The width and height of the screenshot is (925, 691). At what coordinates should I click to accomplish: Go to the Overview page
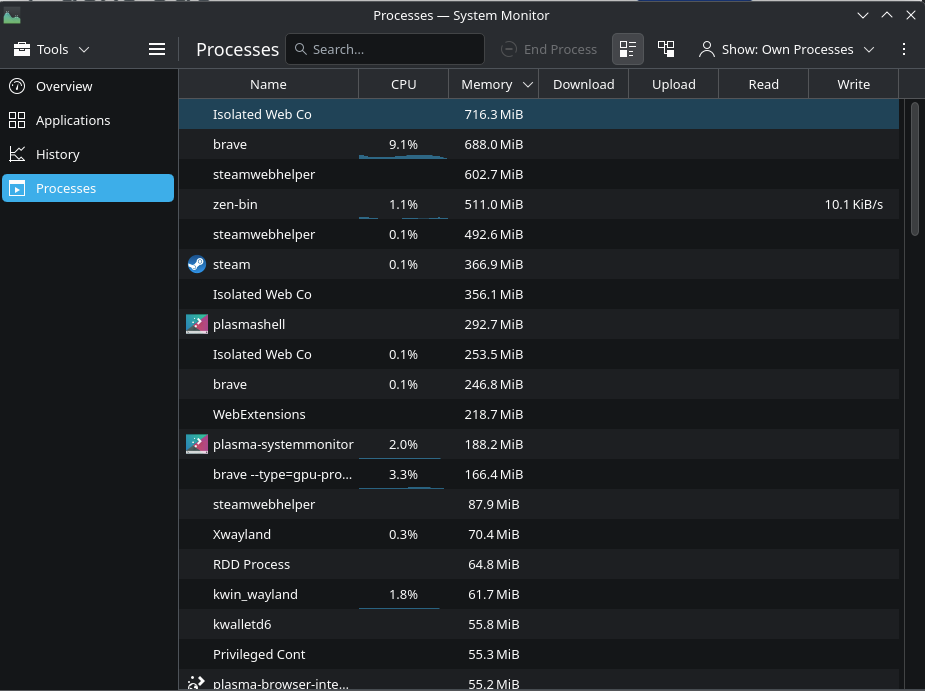[x=88, y=86]
